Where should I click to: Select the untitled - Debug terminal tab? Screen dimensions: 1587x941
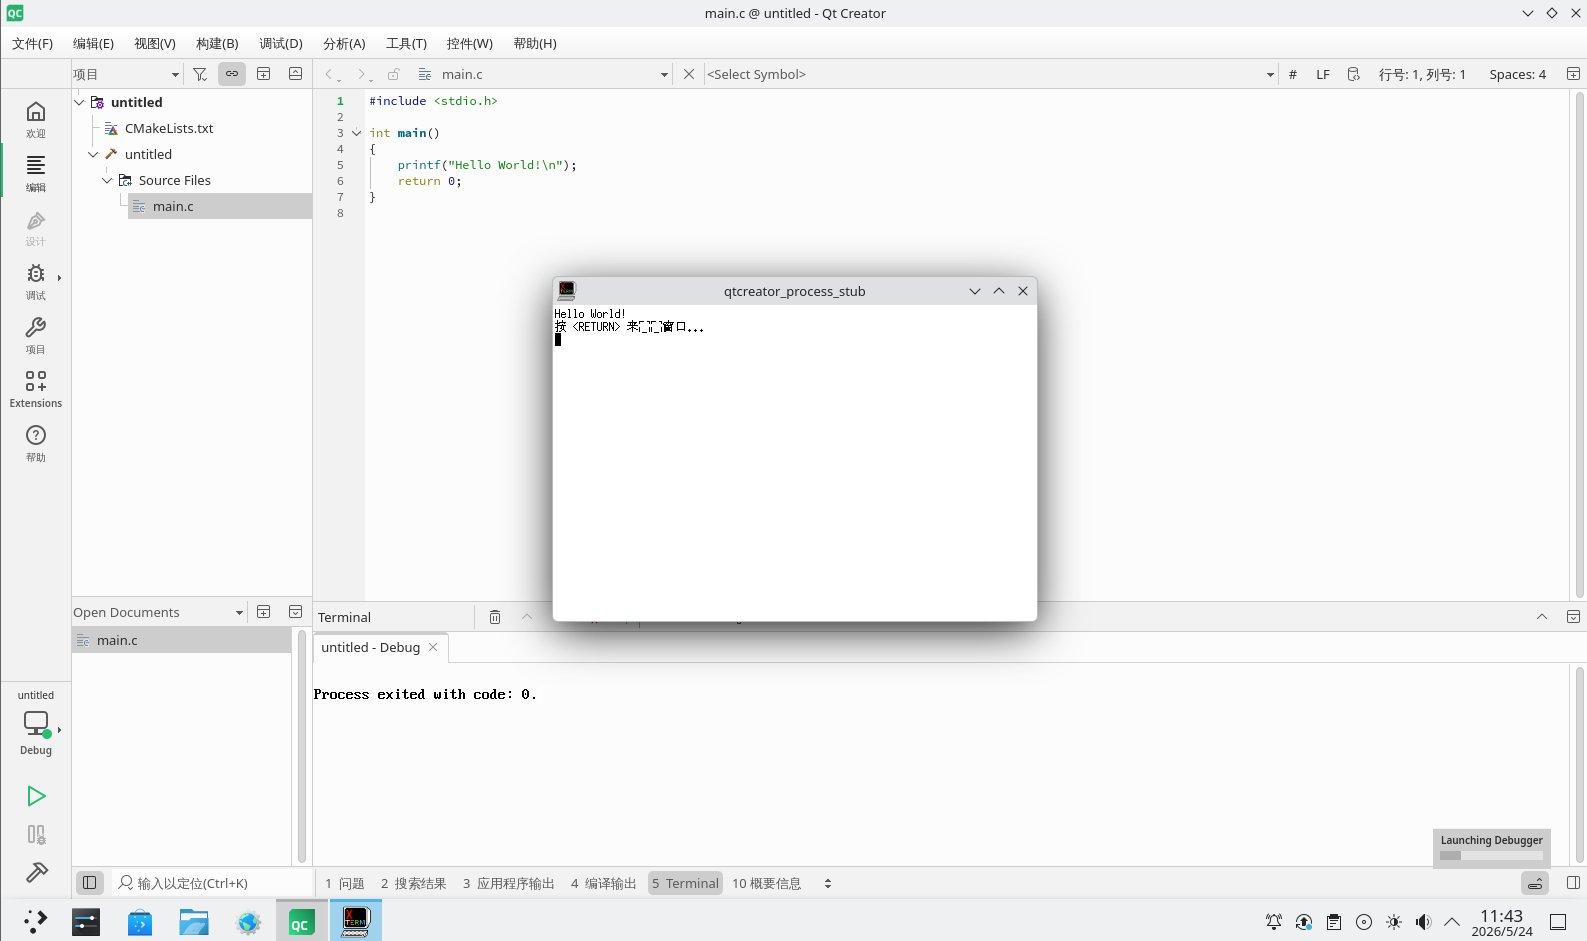click(371, 647)
